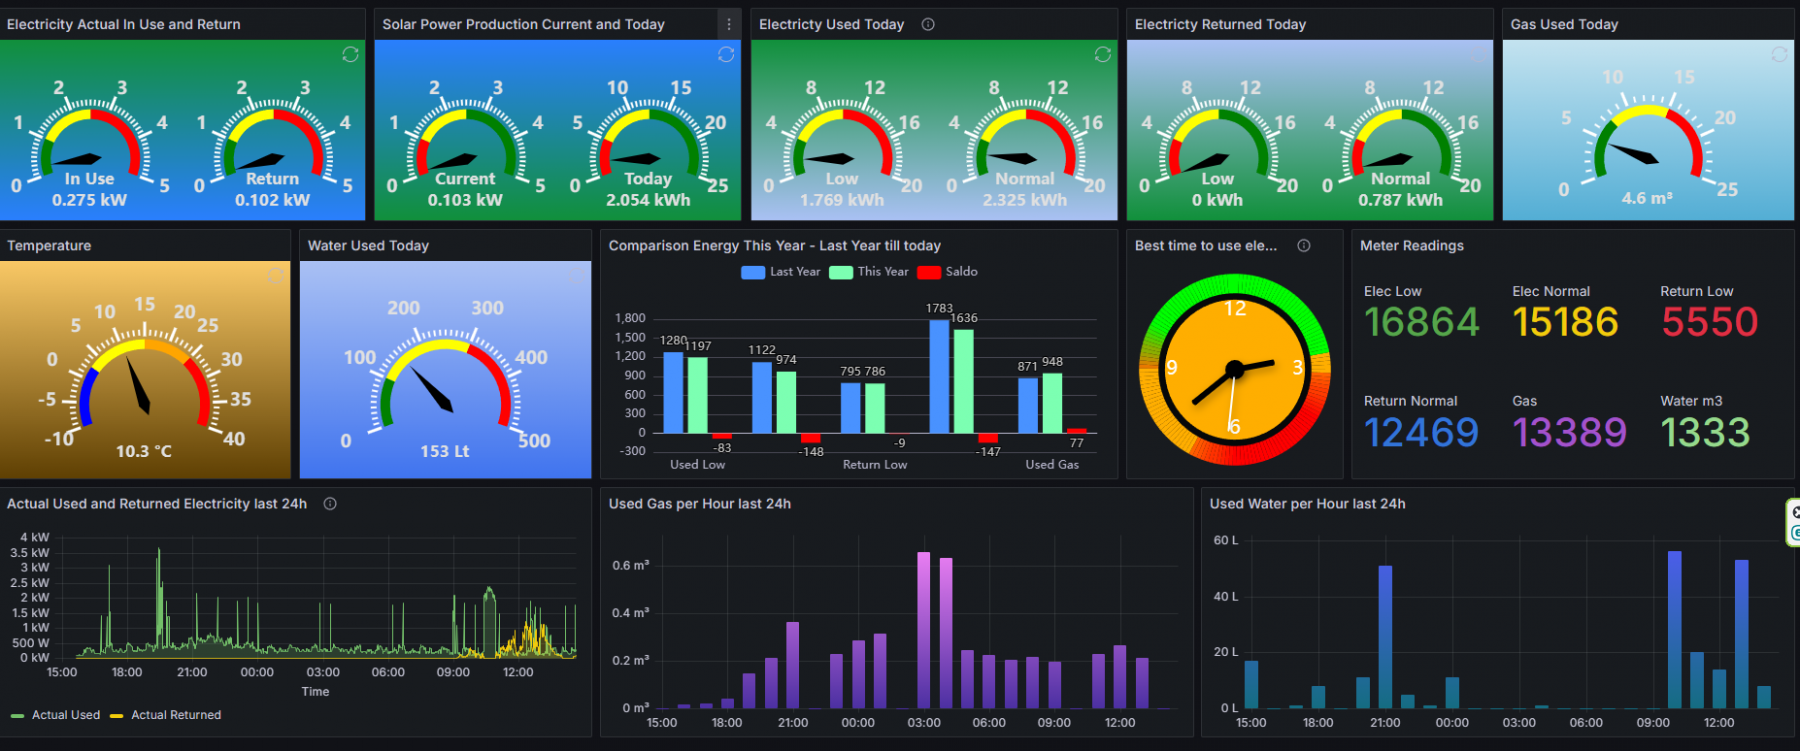Click Actual Used legend label

[x=66, y=715]
